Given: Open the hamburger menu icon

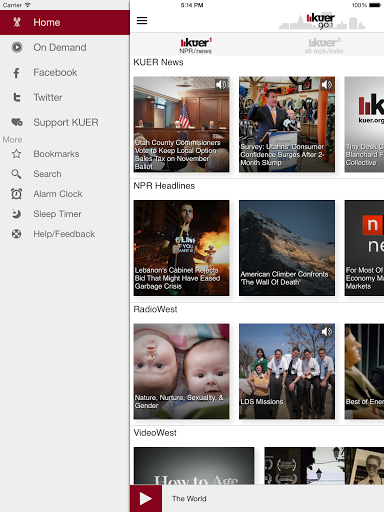Looking at the screenshot, I should (x=142, y=21).
